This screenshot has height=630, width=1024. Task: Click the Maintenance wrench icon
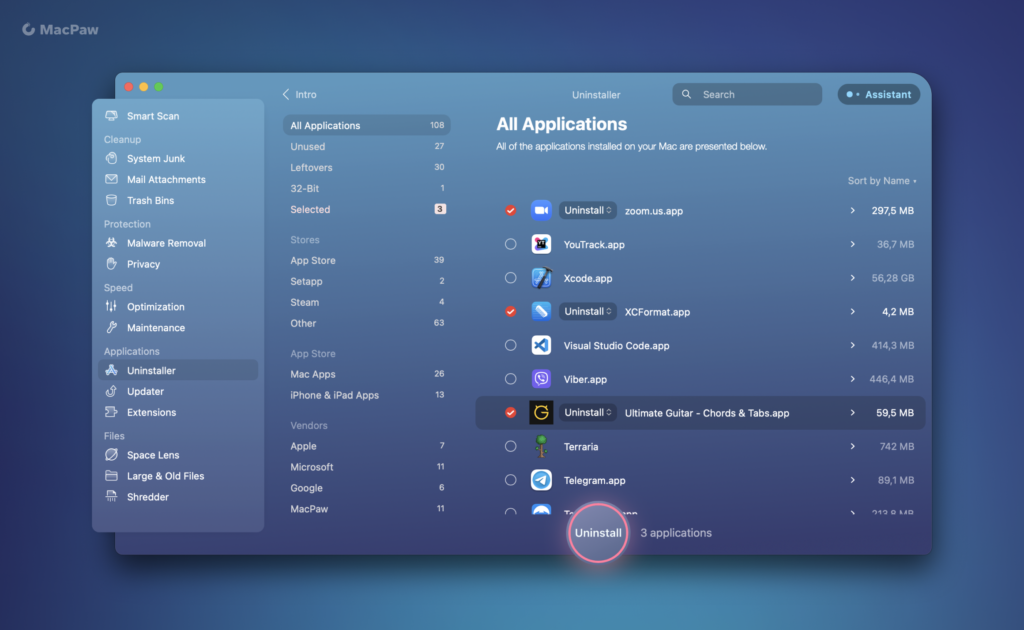112,327
